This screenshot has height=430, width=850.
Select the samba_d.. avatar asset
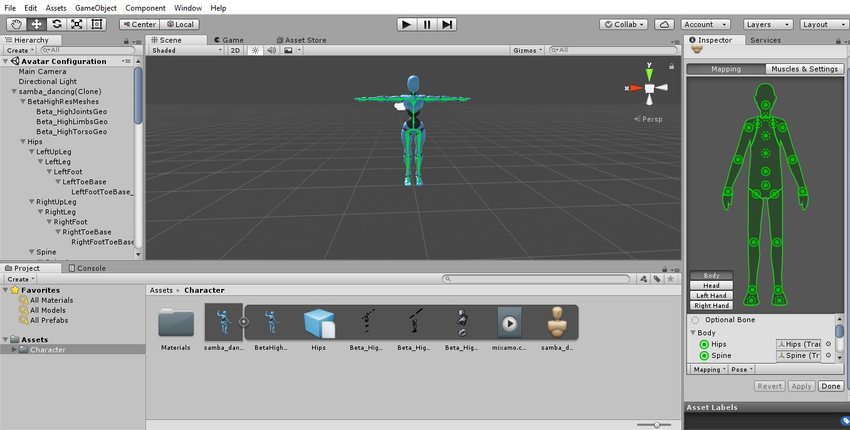557,323
